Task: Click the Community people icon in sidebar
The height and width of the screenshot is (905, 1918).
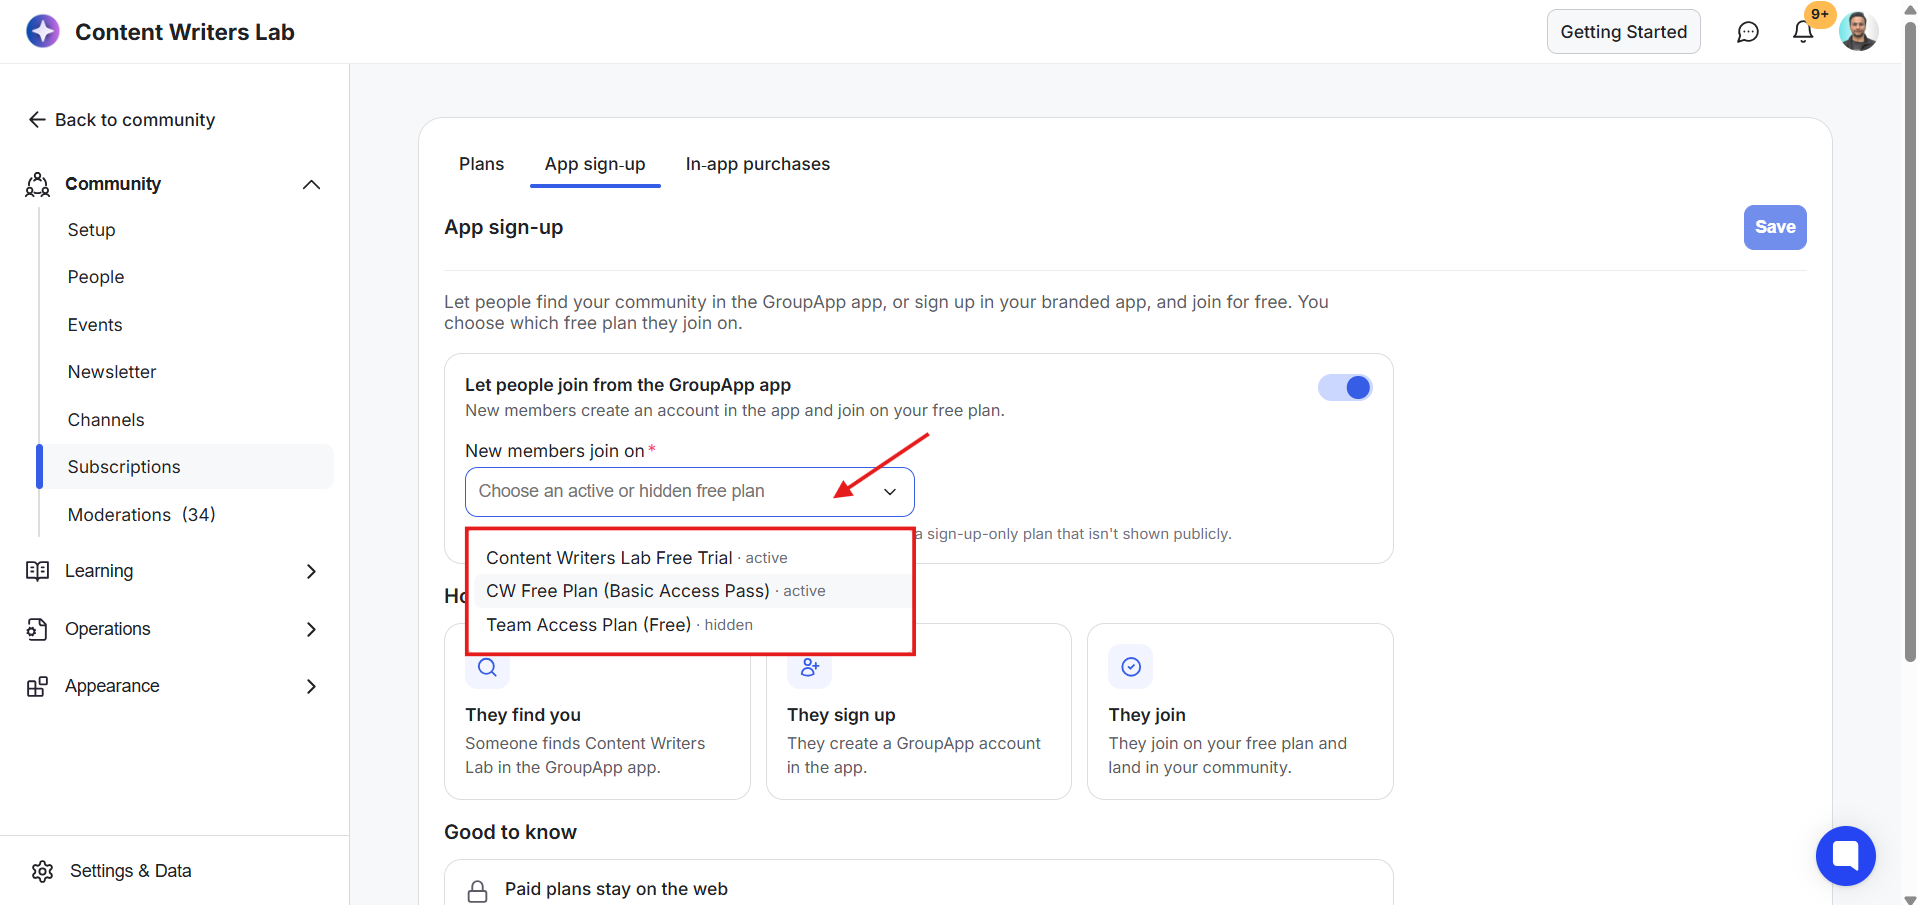Action: (38, 184)
